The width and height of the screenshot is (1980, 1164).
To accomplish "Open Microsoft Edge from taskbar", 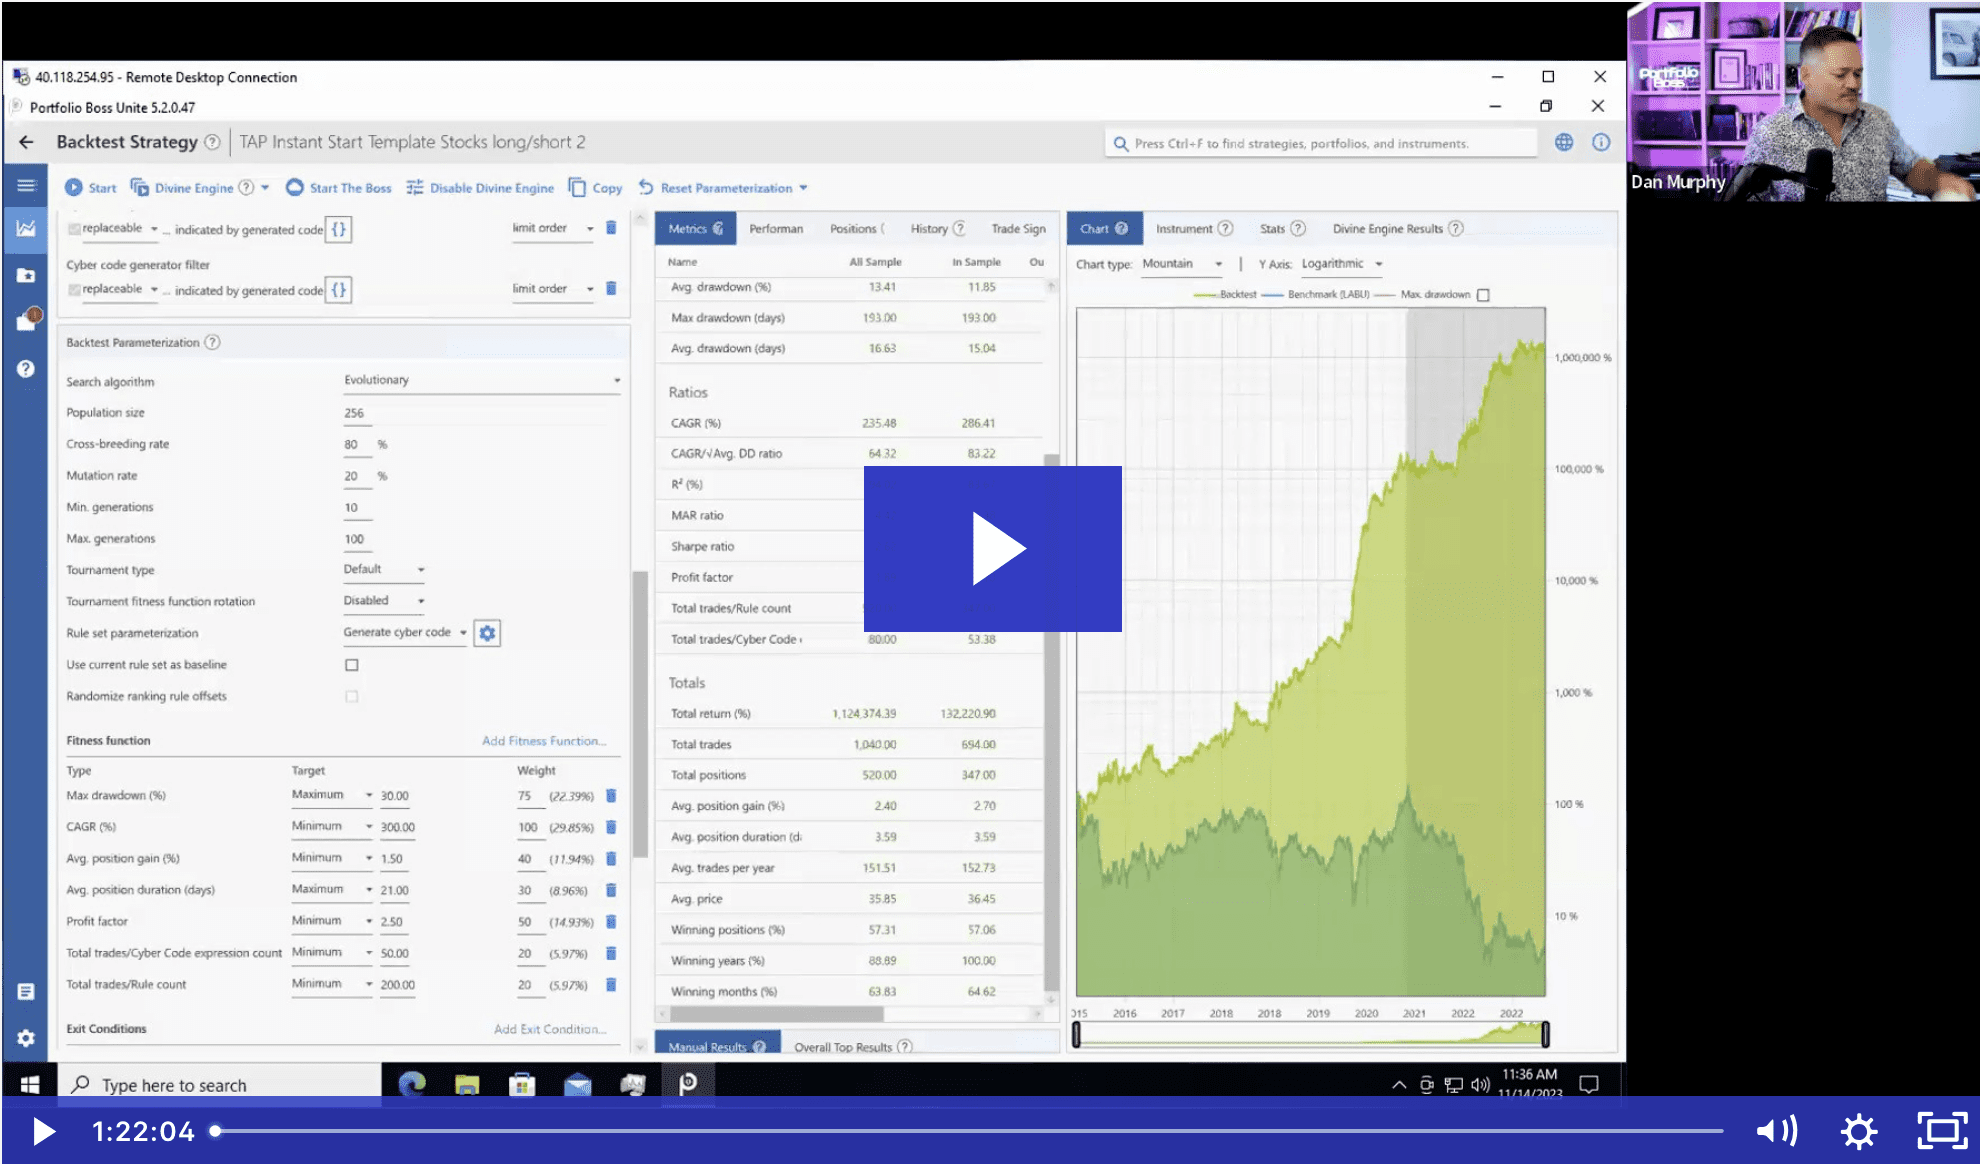I will 412,1084.
